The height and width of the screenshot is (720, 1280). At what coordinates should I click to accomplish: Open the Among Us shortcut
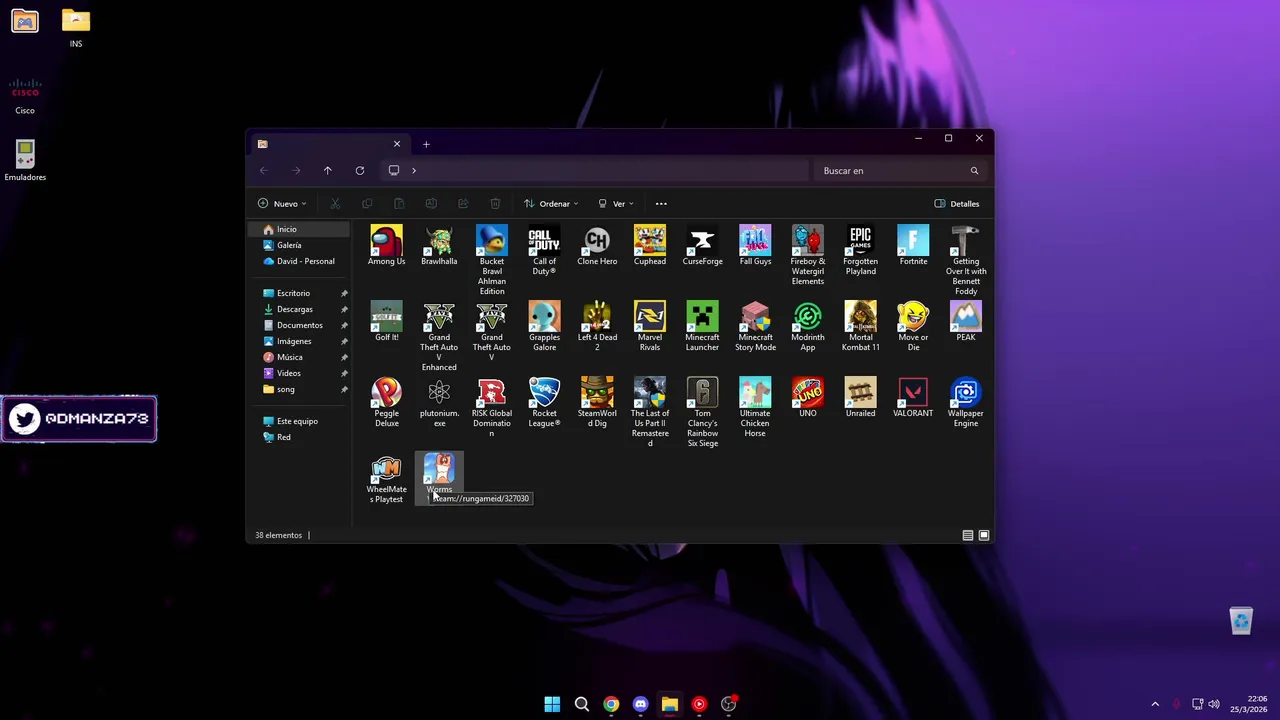pos(386,246)
